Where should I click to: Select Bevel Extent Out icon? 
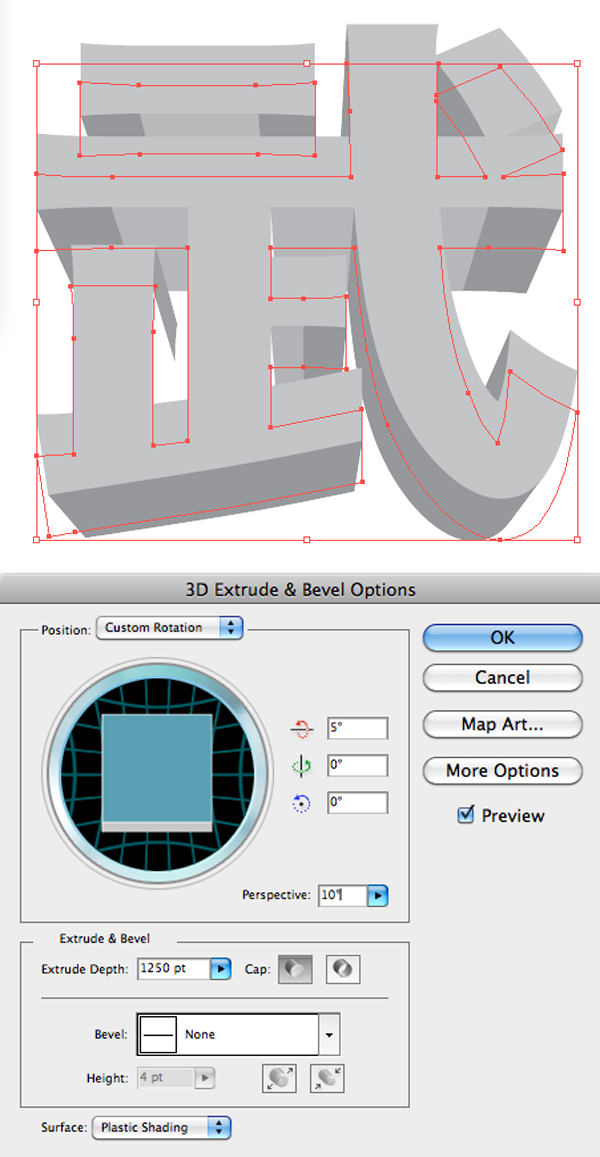[280, 1078]
